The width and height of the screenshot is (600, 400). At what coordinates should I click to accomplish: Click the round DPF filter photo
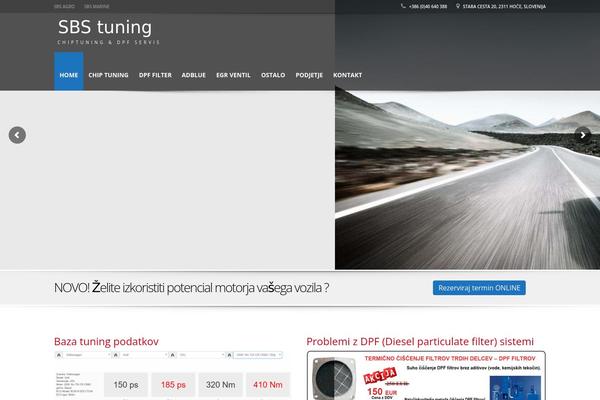[334, 378]
